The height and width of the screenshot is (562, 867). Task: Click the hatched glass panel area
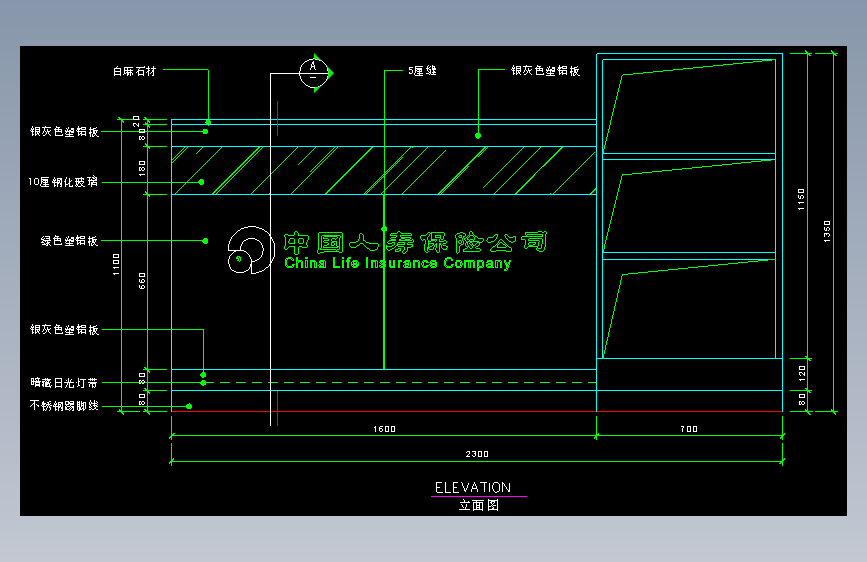[x=384, y=170]
